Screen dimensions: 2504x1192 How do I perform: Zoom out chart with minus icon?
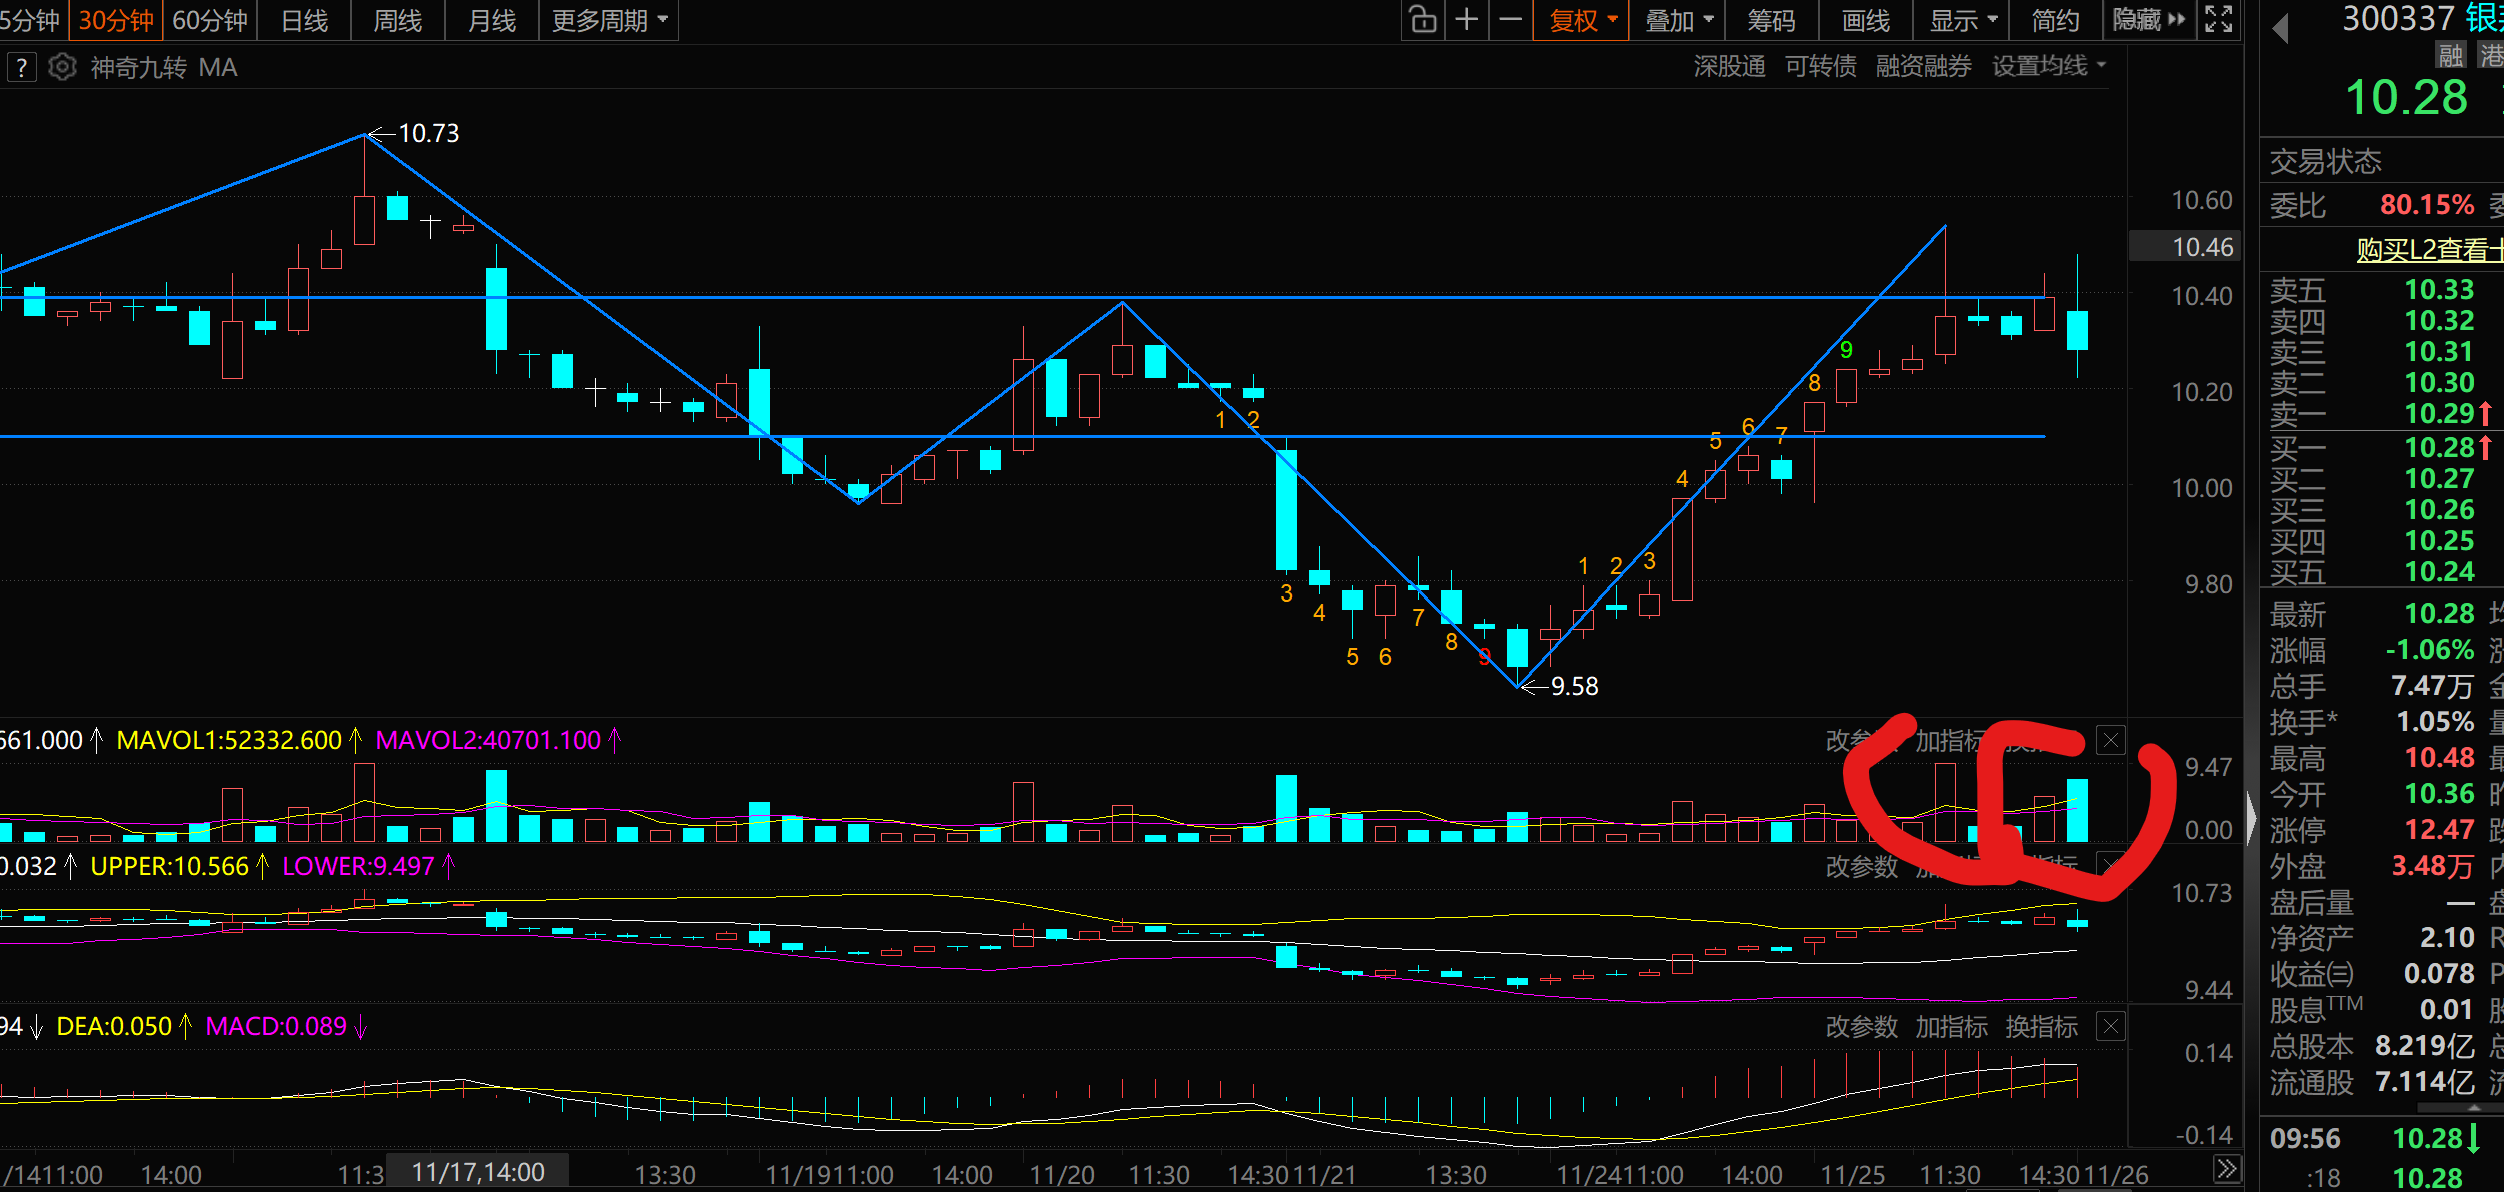(1511, 20)
